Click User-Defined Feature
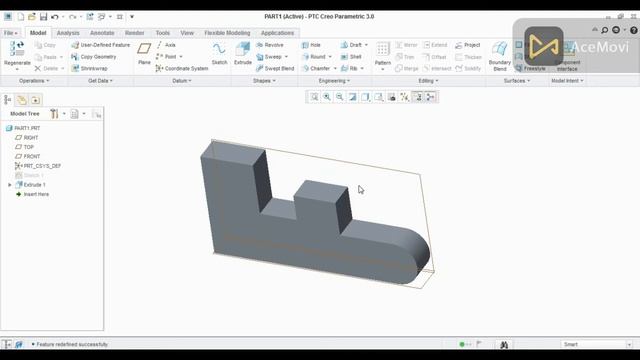The height and width of the screenshot is (360, 640). coord(101,45)
